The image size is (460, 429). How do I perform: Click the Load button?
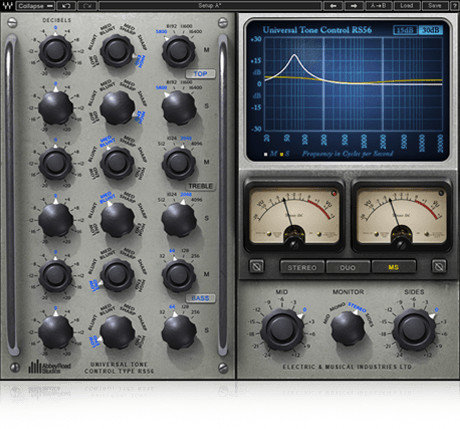(x=407, y=6)
